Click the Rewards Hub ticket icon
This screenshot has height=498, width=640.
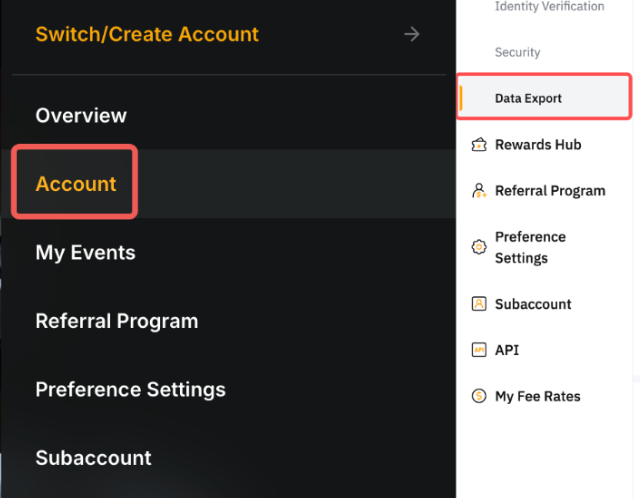click(x=479, y=145)
